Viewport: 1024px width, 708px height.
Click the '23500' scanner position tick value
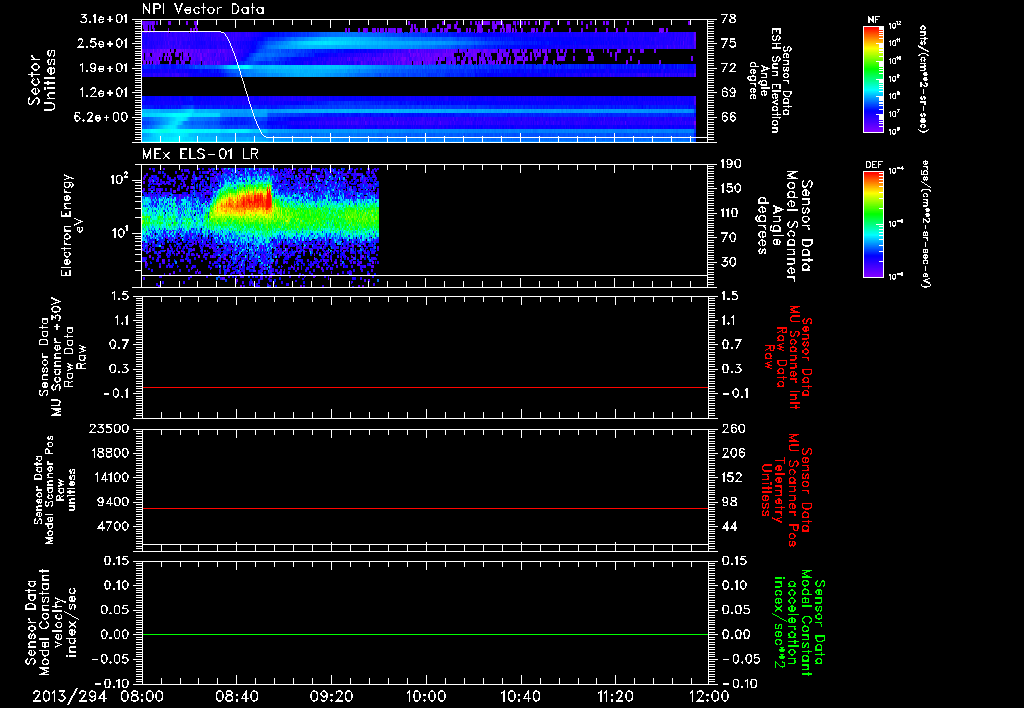(108, 428)
